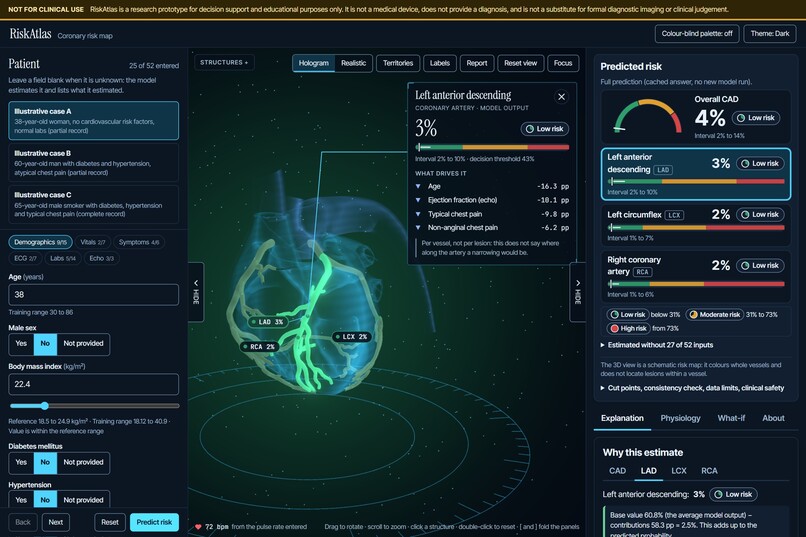Toggle the Theme: Dark button

pyautogui.click(x=770, y=34)
